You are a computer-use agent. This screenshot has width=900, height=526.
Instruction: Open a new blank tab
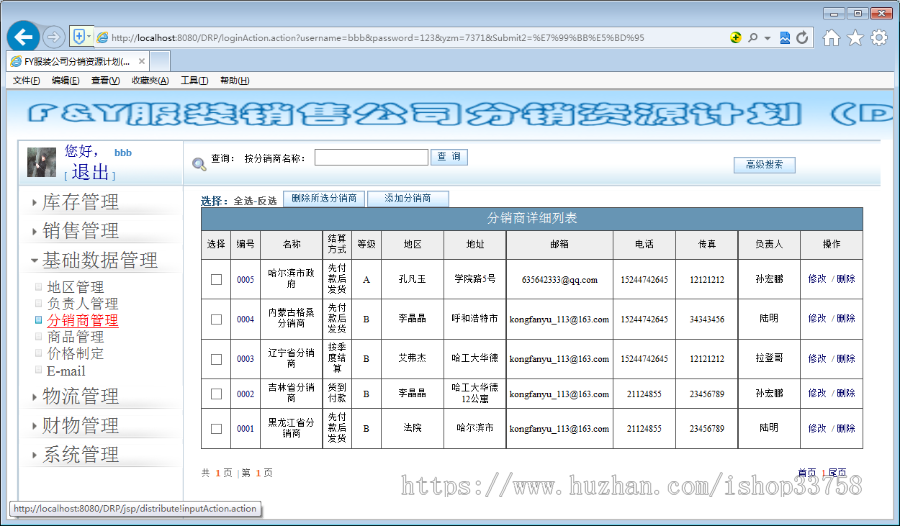click(x=160, y=61)
